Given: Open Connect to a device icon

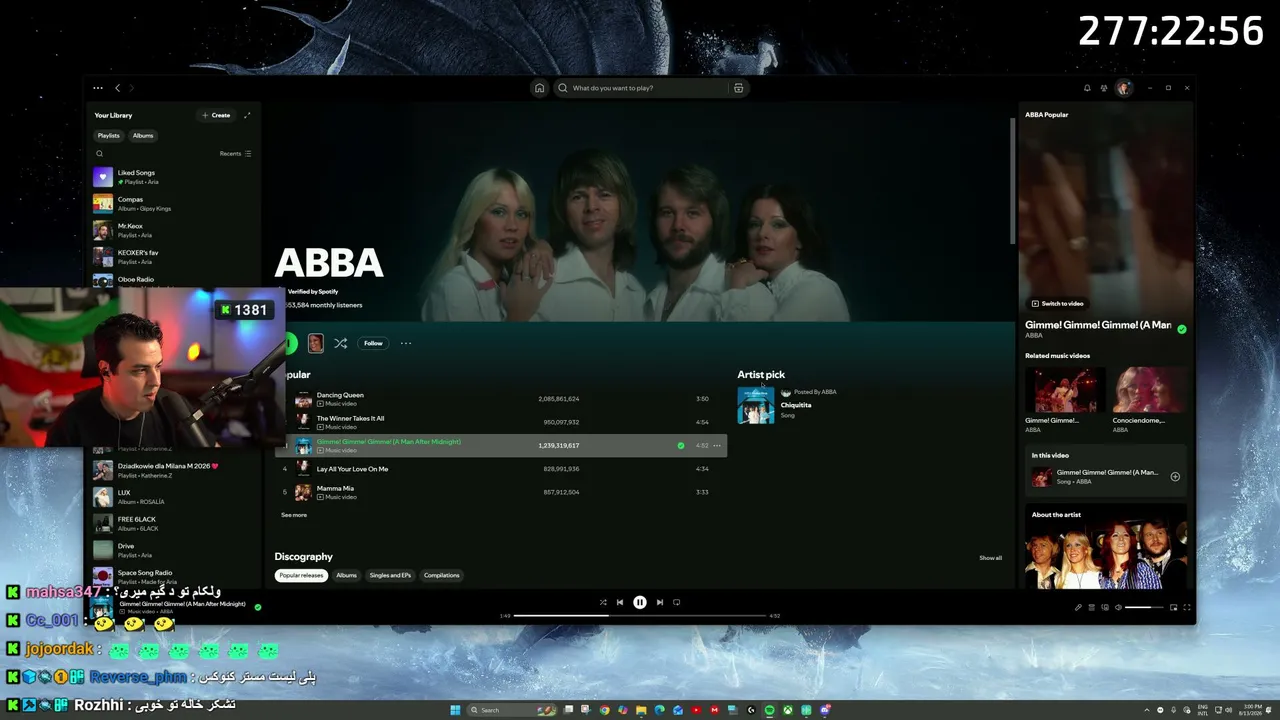Looking at the screenshot, I should (x=1104, y=607).
